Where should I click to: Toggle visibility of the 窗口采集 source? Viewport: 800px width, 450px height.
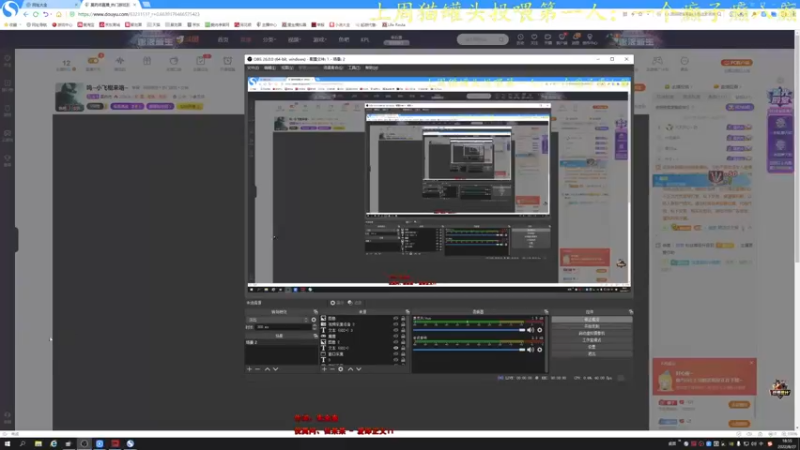pos(395,354)
